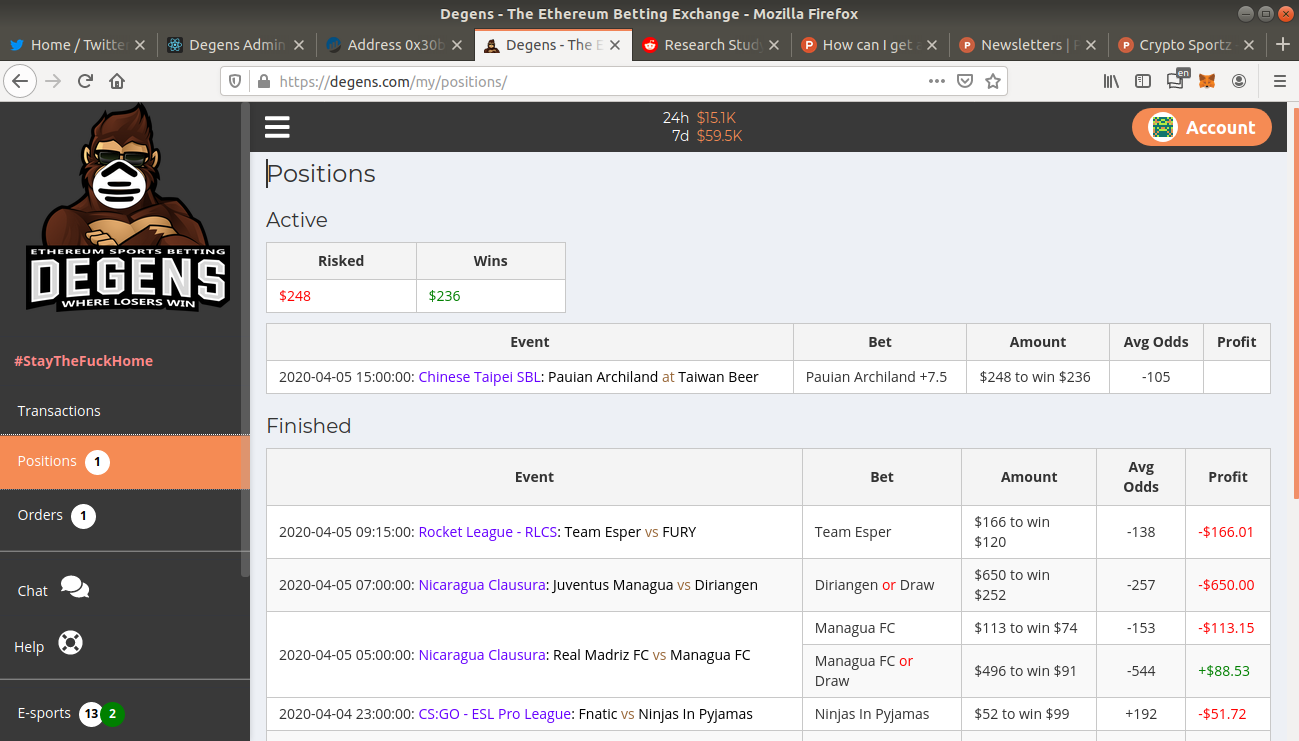
Task: Click the translation extension icon labeled en
Action: 1176,80
